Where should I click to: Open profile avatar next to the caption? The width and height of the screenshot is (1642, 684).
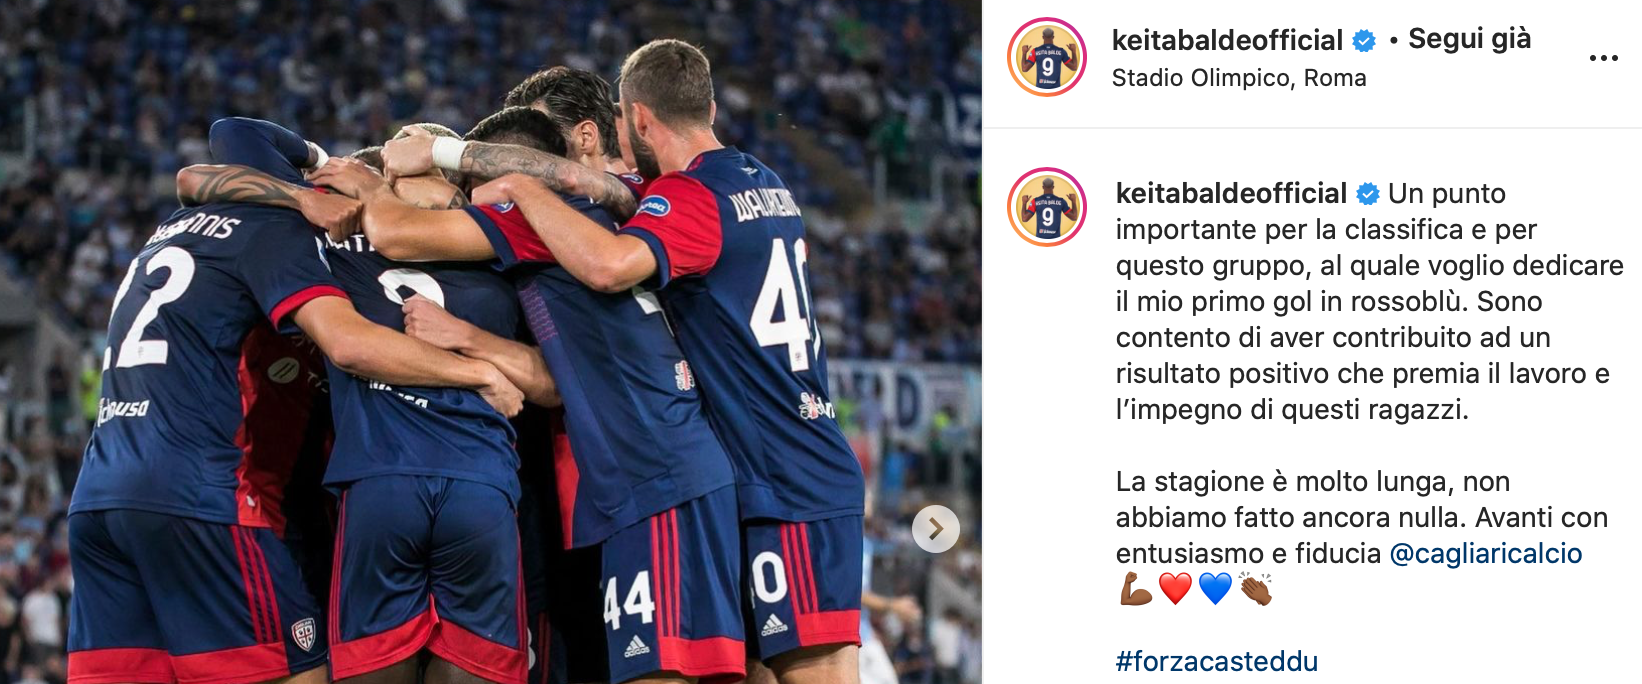coord(1047,207)
